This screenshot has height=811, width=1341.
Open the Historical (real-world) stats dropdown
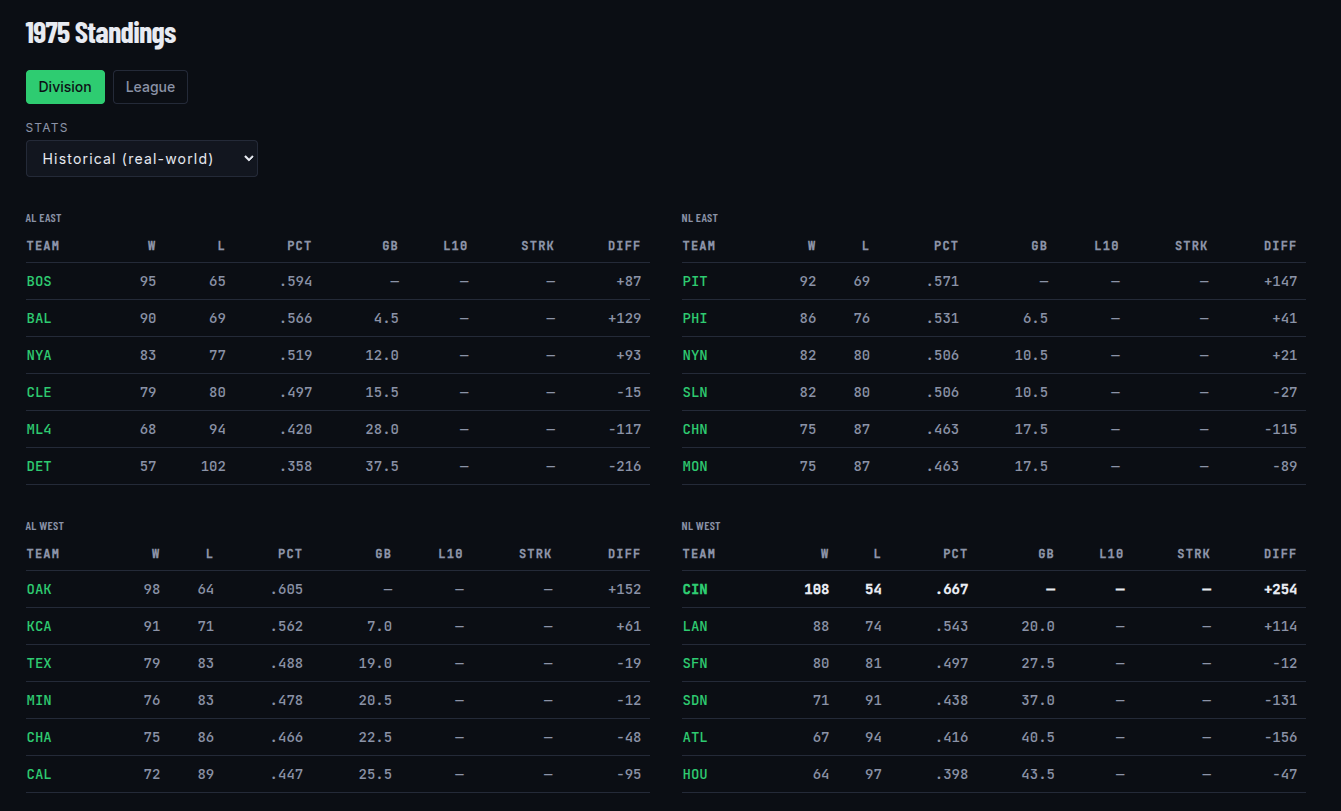pyautogui.click(x=142, y=159)
